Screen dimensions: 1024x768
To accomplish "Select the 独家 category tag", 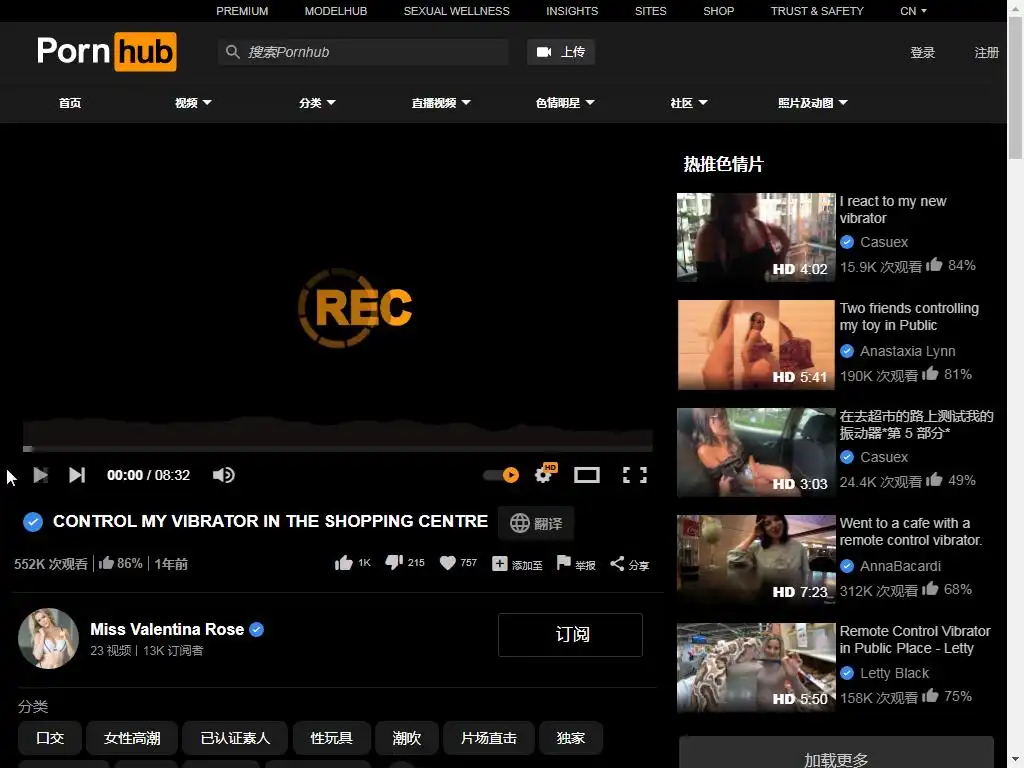I will (571, 738).
